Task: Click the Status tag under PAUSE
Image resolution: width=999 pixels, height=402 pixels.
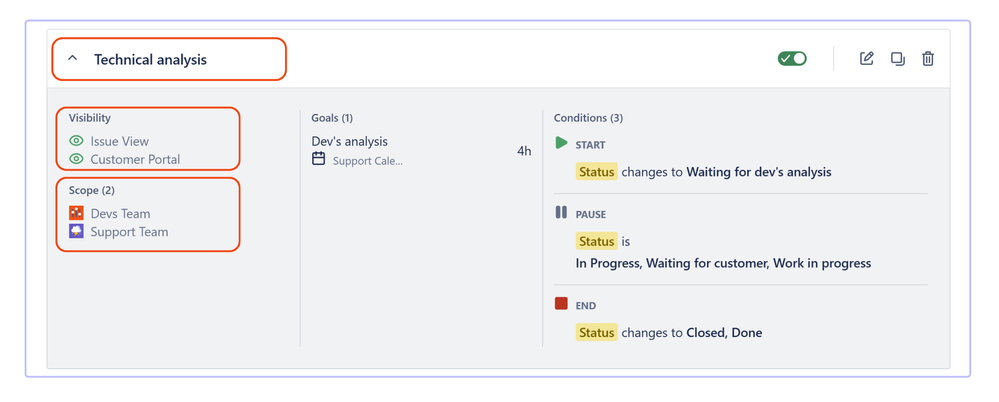Action: tap(596, 241)
